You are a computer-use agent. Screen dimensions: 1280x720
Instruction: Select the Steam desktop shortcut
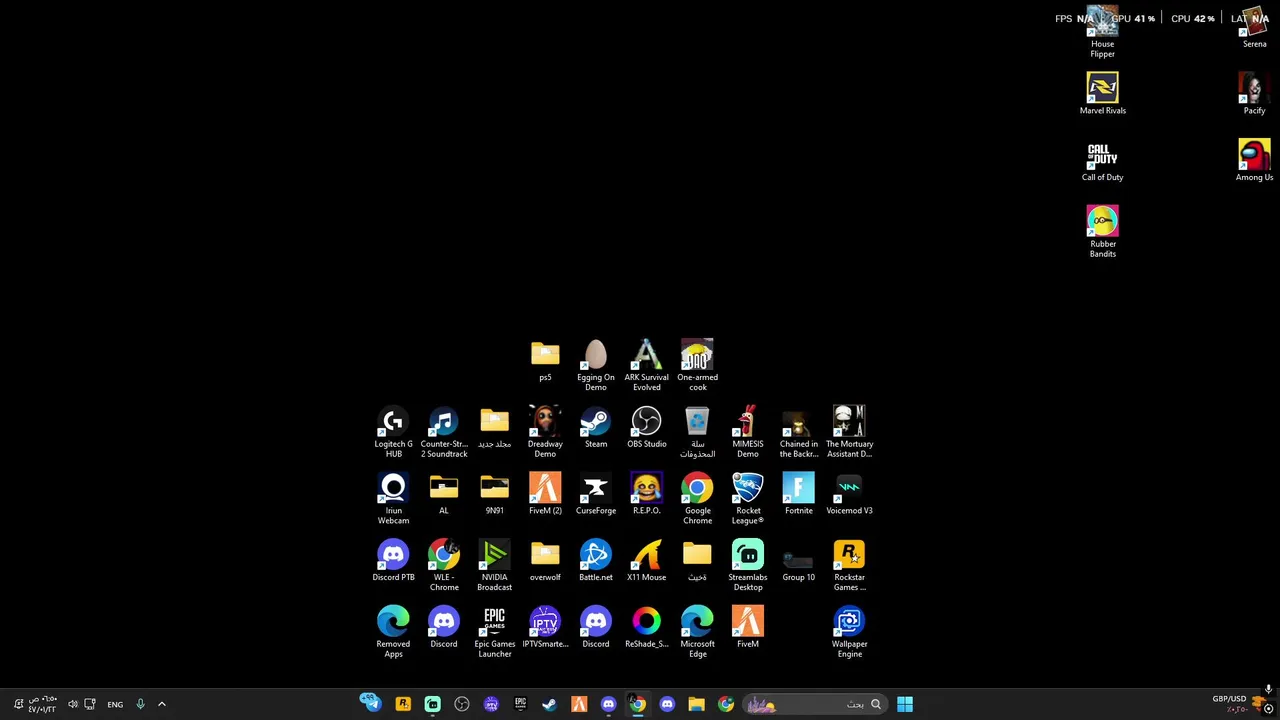pyautogui.click(x=595, y=428)
